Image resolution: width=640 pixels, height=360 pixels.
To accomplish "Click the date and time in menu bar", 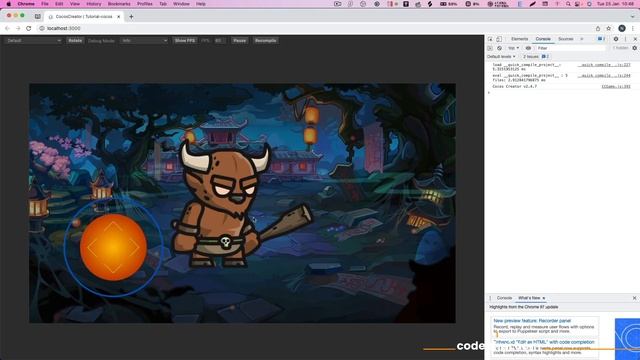I will (615, 4).
